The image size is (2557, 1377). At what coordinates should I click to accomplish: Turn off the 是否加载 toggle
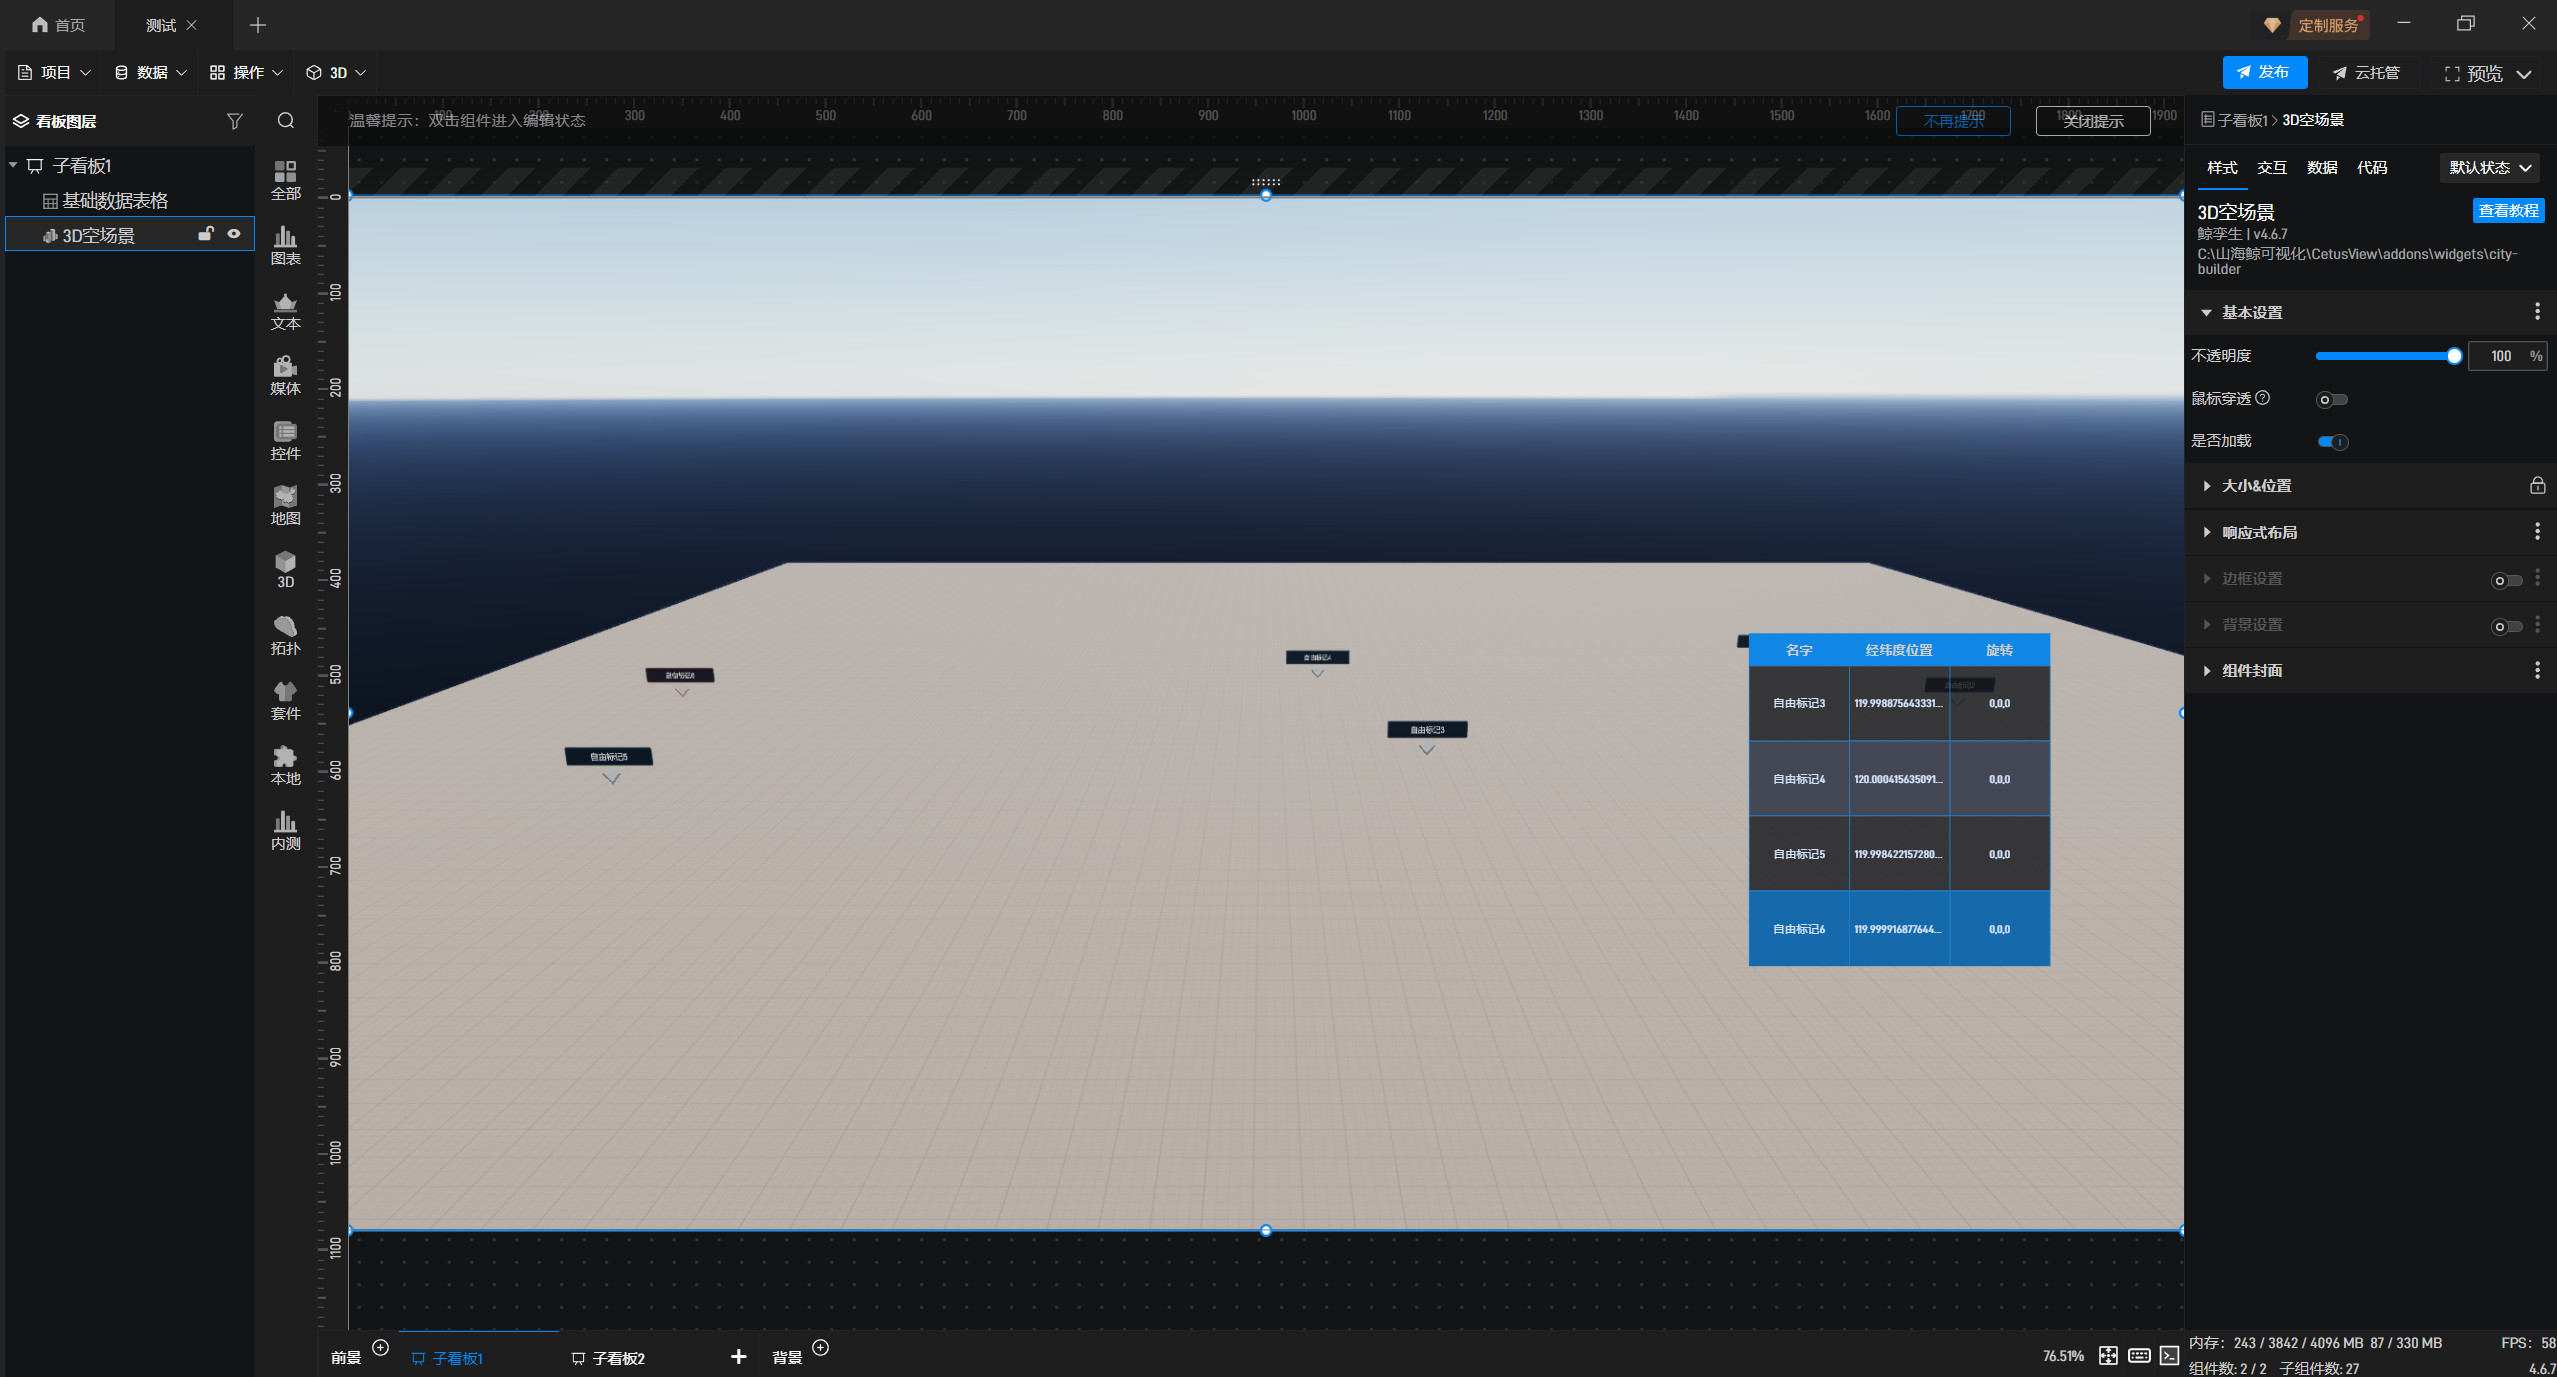coord(2332,442)
